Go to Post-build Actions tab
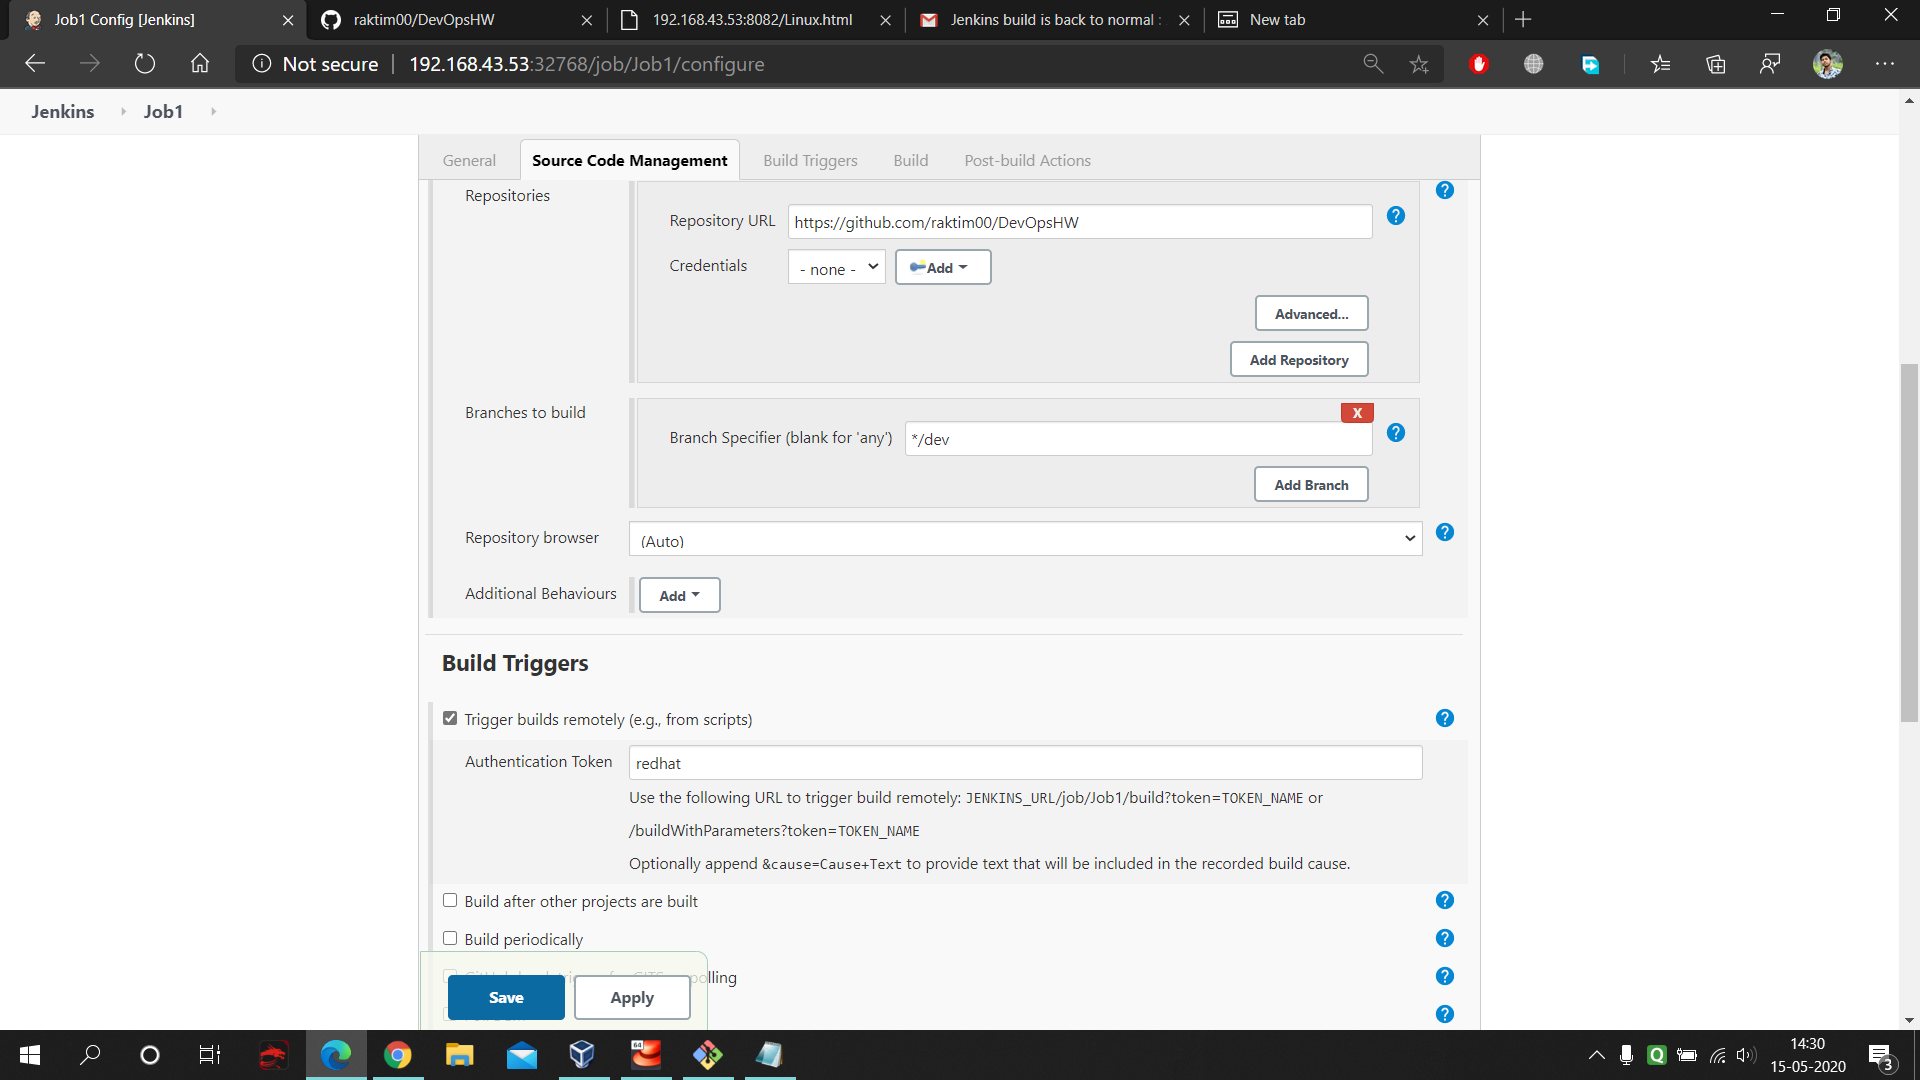The height and width of the screenshot is (1080, 1920). pyautogui.click(x=1027, y=161)
